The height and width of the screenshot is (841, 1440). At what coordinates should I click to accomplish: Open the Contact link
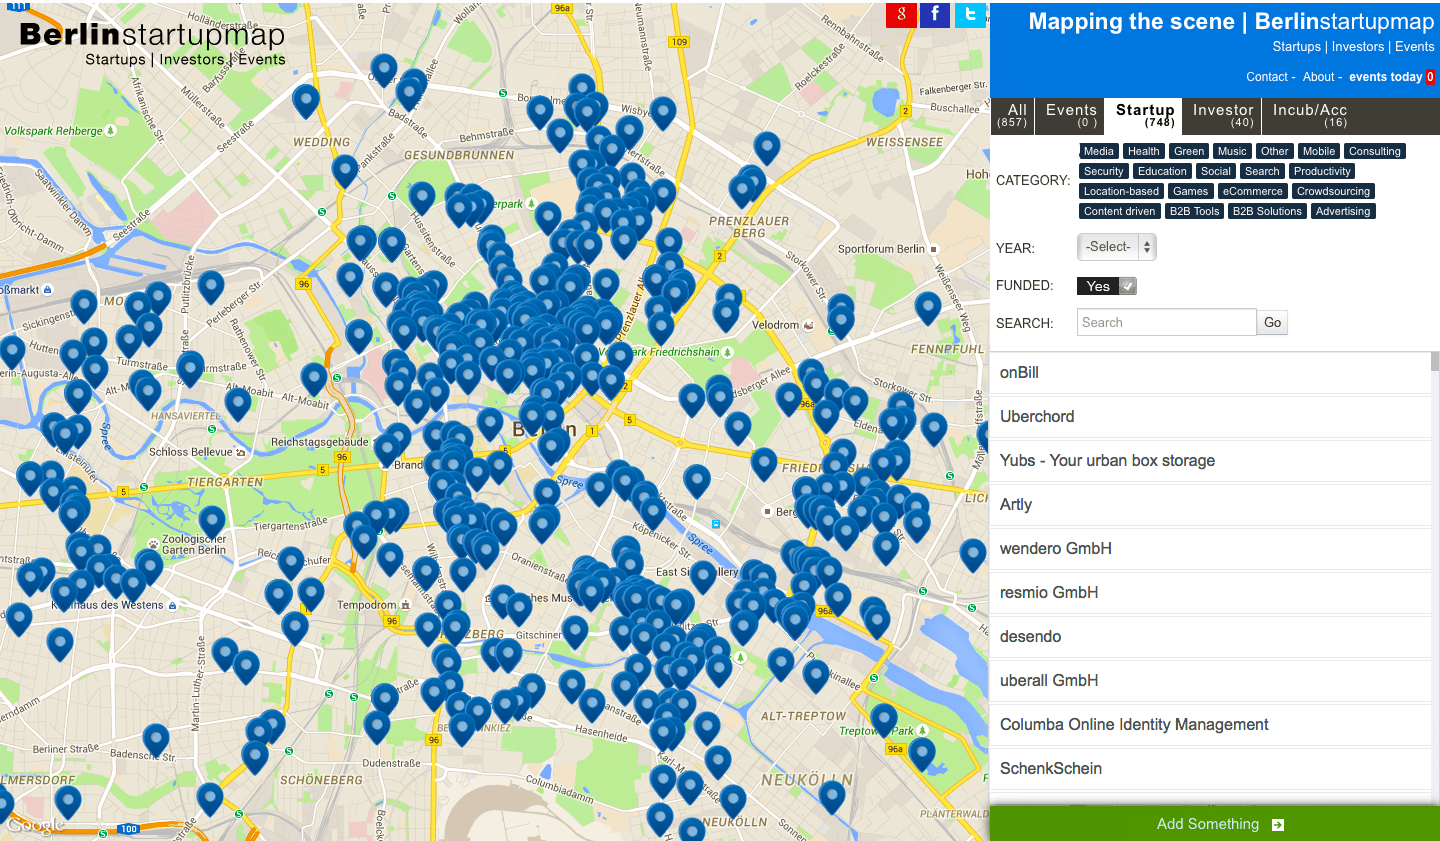(x=1268, y=76)
